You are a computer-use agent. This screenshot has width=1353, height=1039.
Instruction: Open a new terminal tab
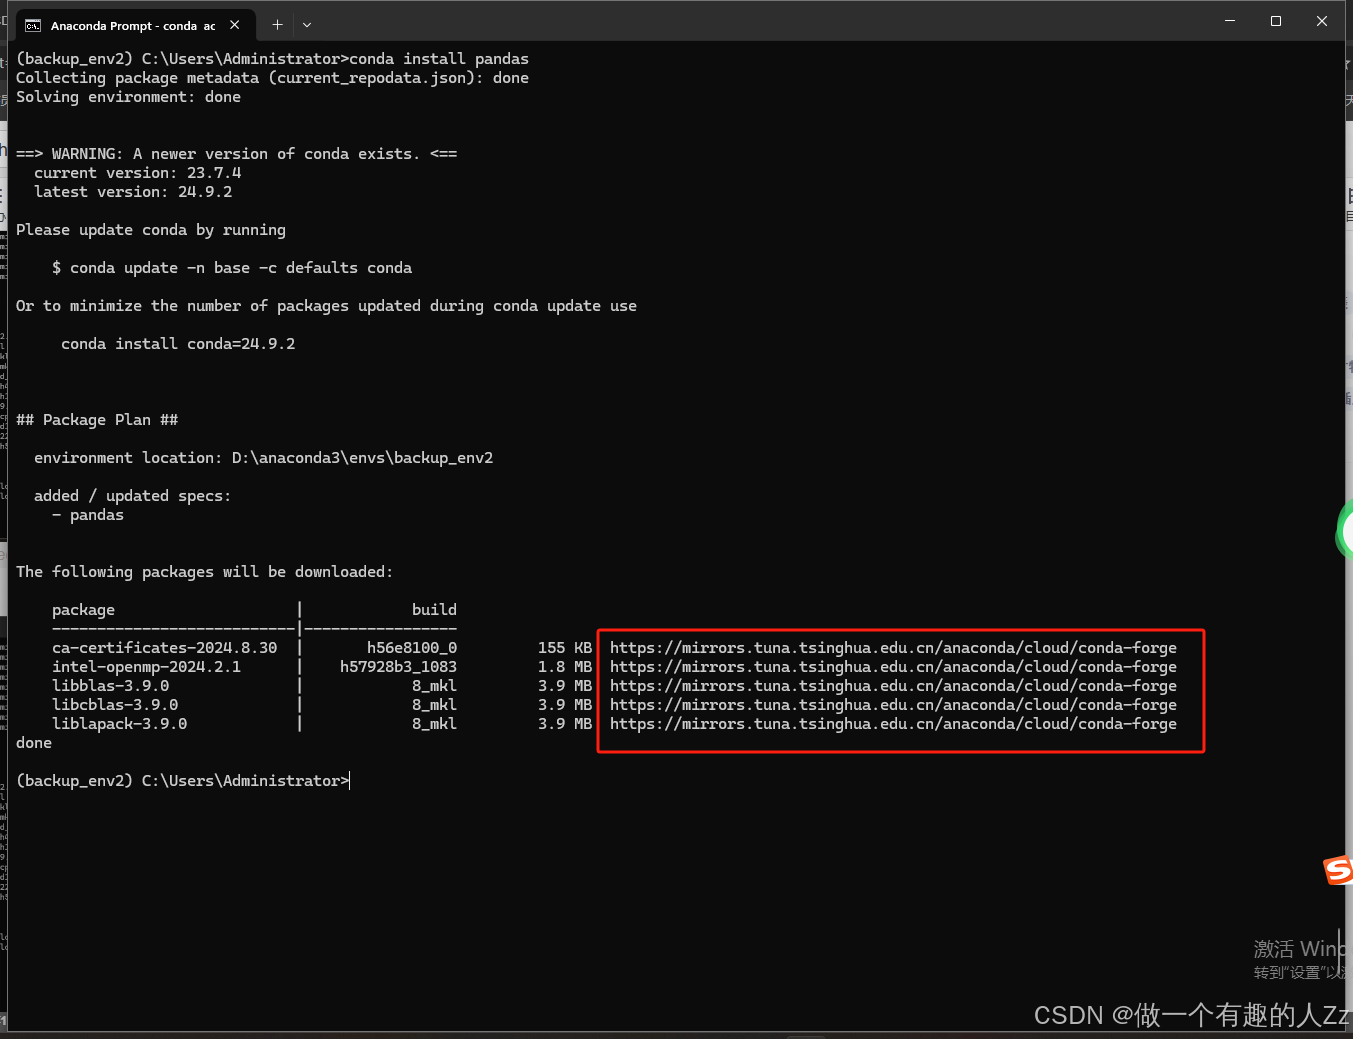click(277, 25)
